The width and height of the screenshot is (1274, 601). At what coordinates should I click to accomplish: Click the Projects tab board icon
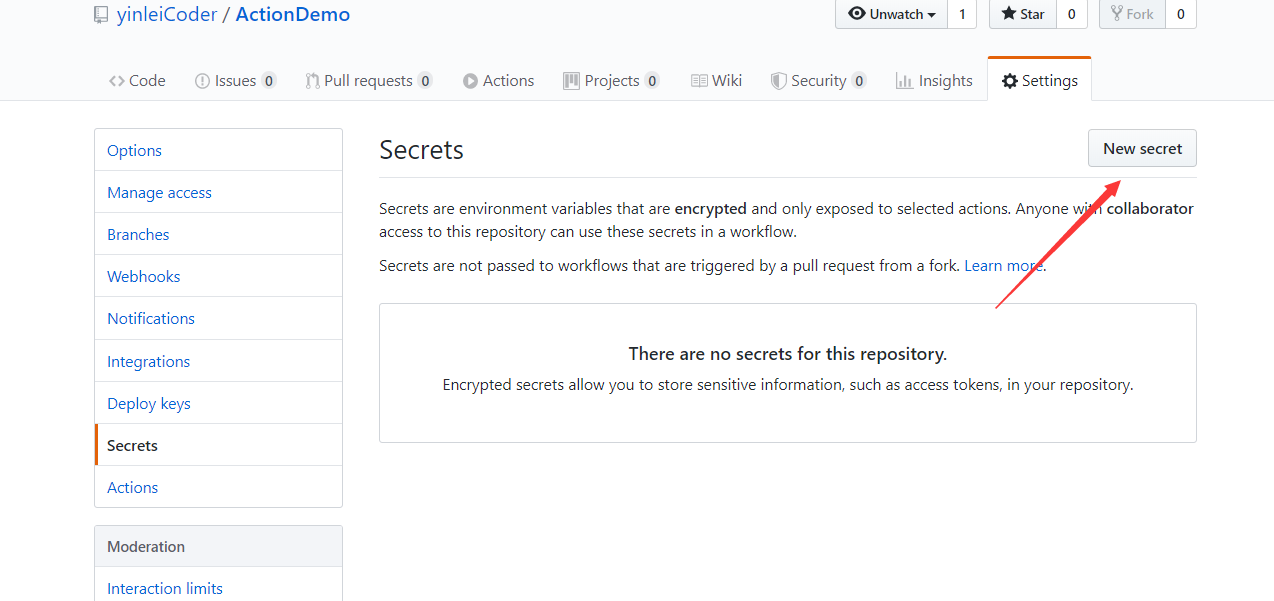tap(571, 81)
